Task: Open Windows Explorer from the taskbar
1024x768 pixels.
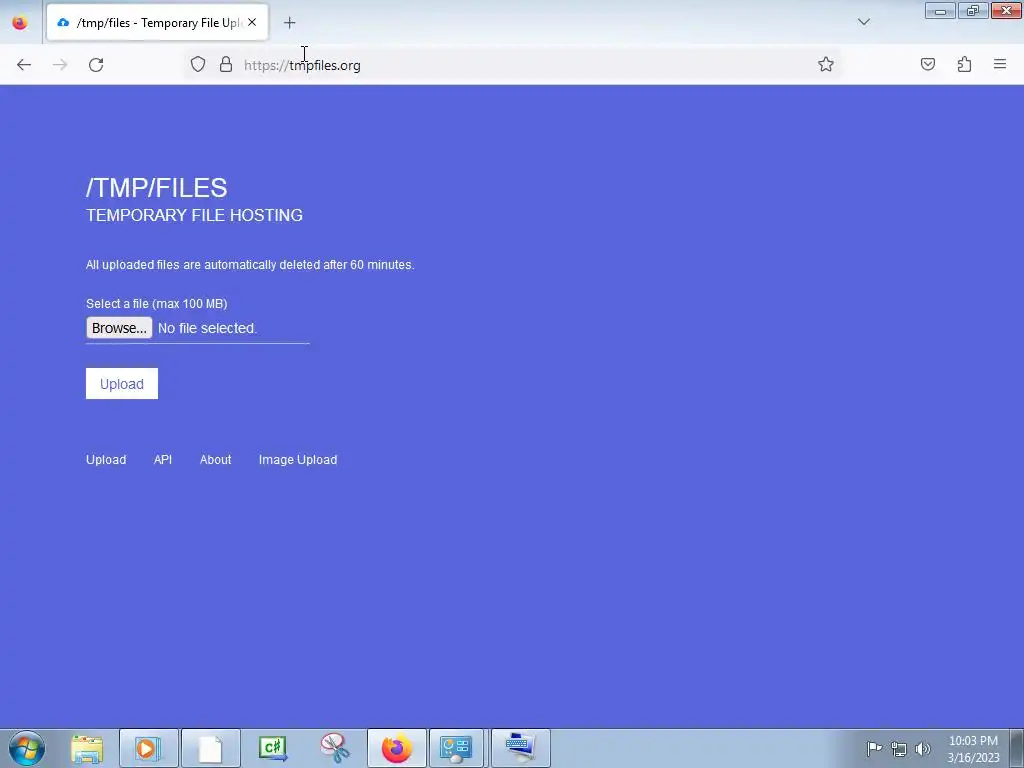Action: click(x=87, y=748)
